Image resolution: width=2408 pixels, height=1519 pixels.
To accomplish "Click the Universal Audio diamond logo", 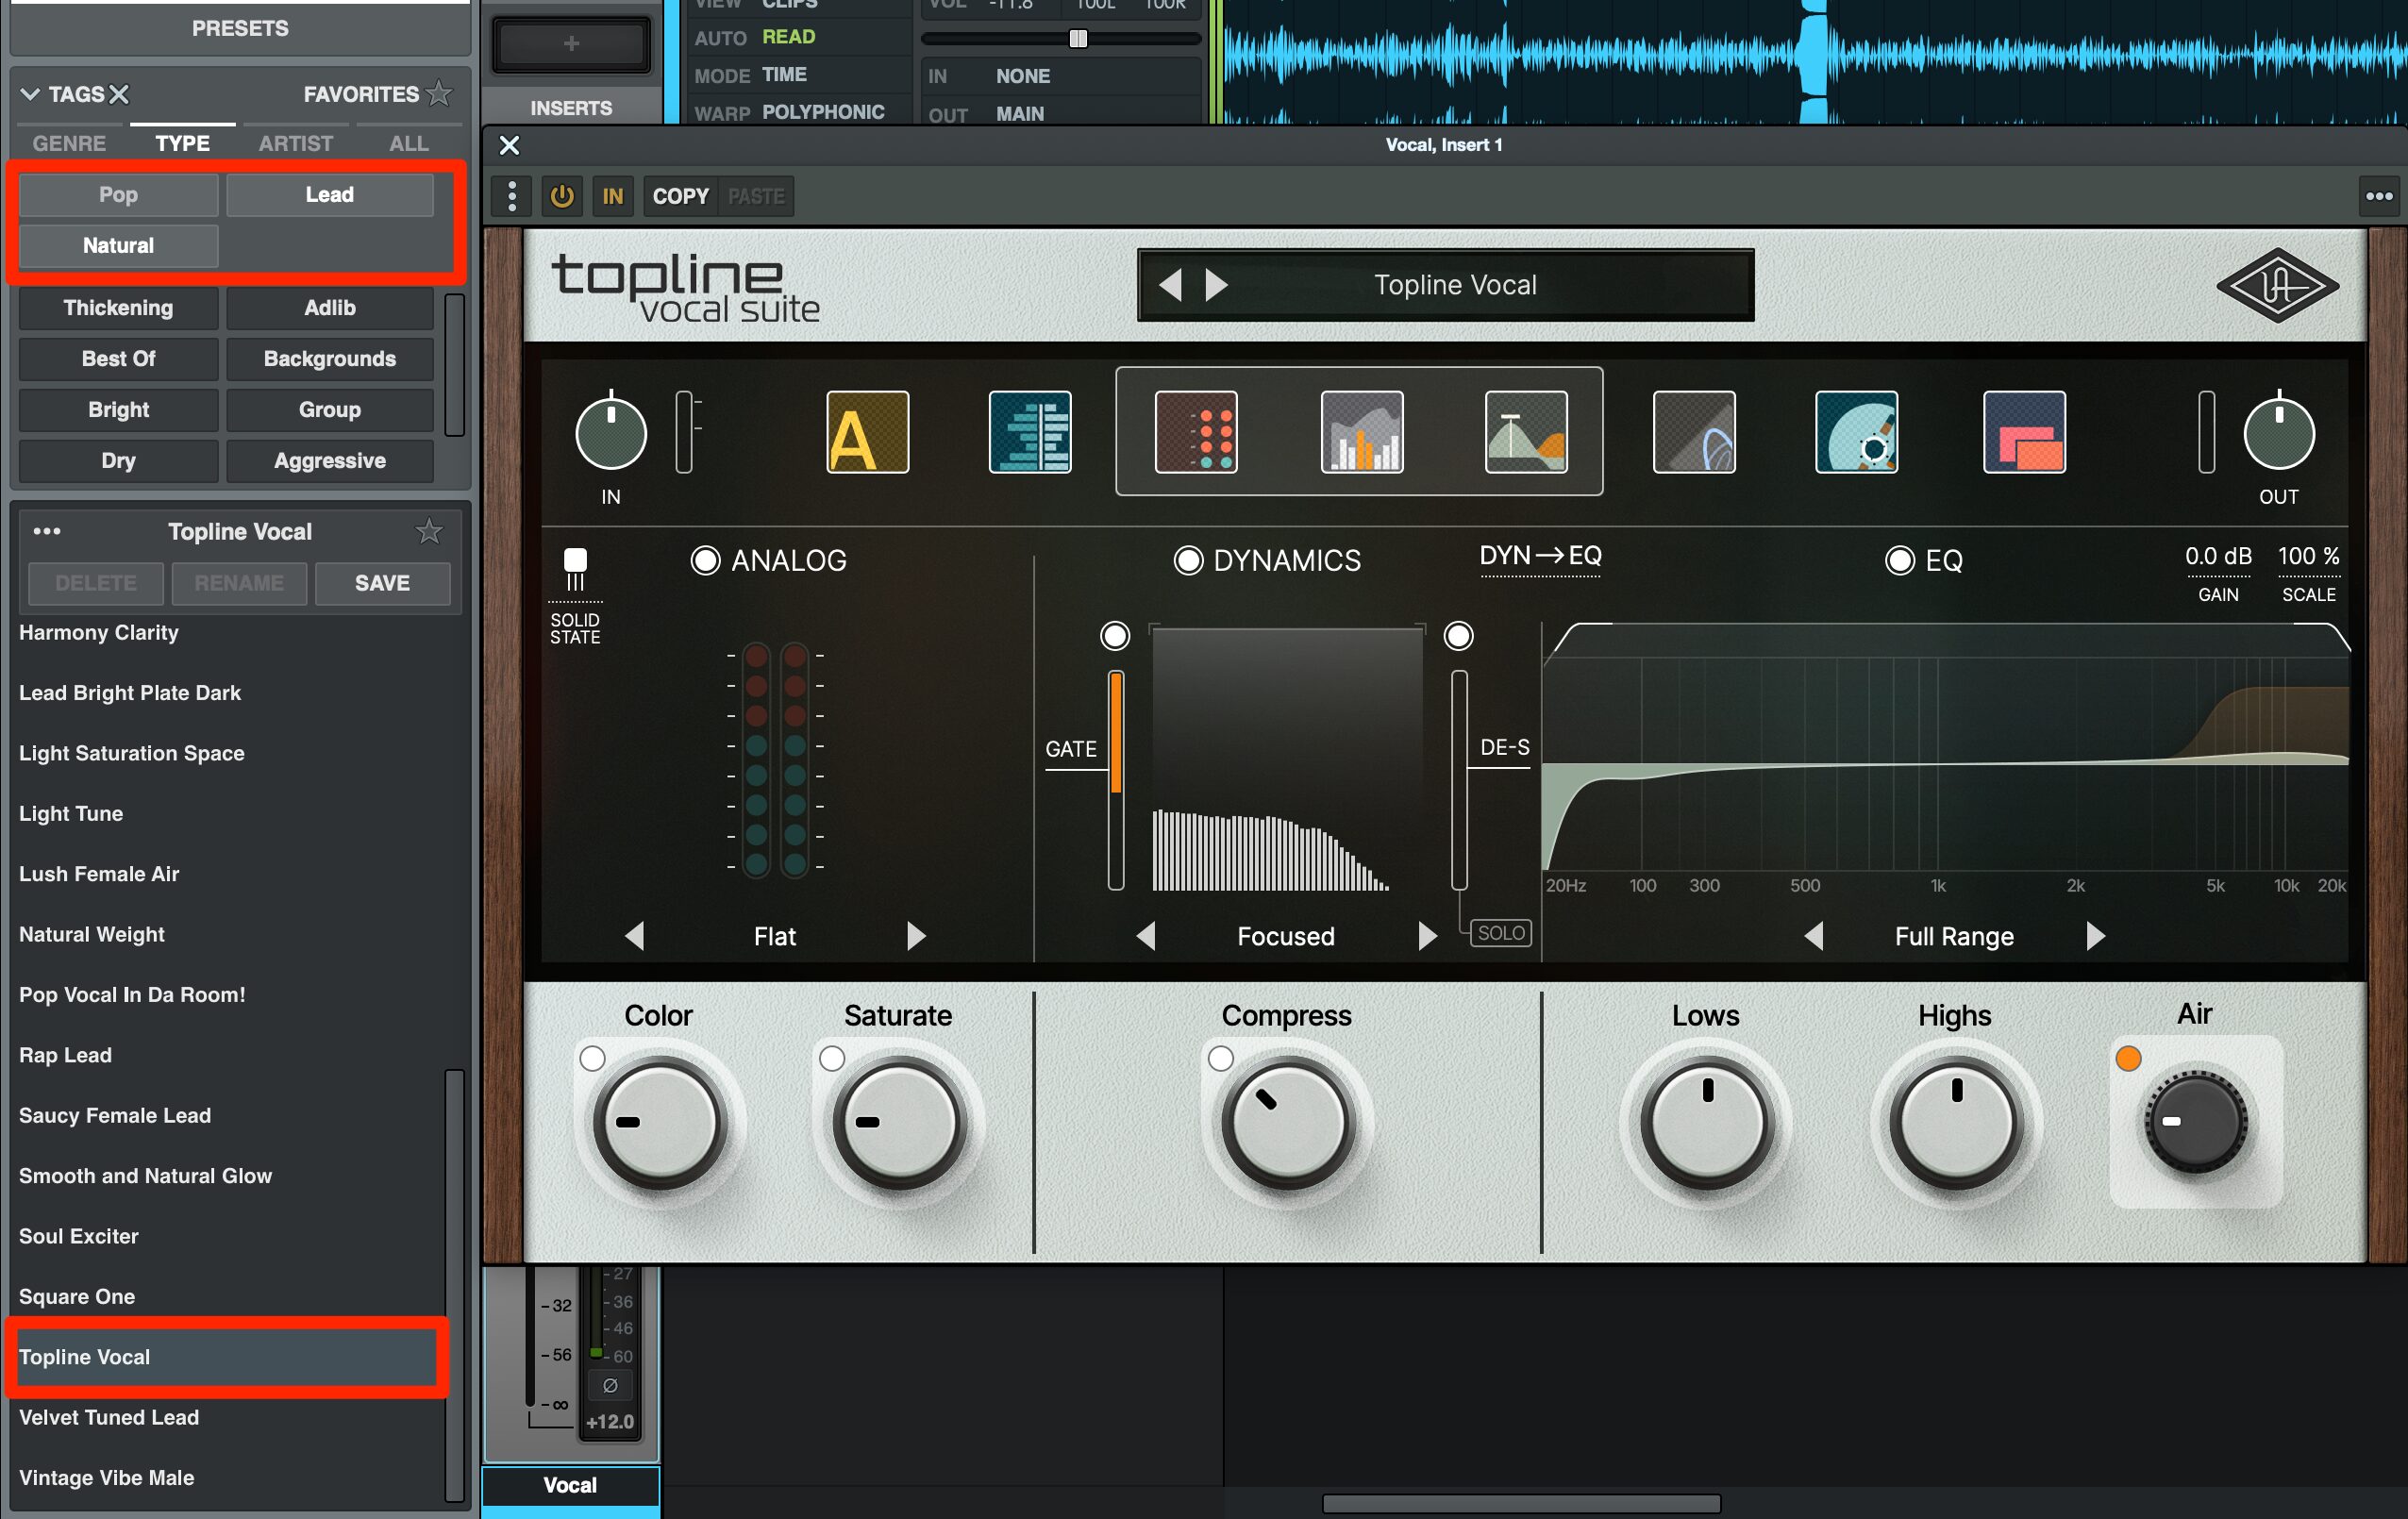I will pyautogui.click(x=2277, y=286).
